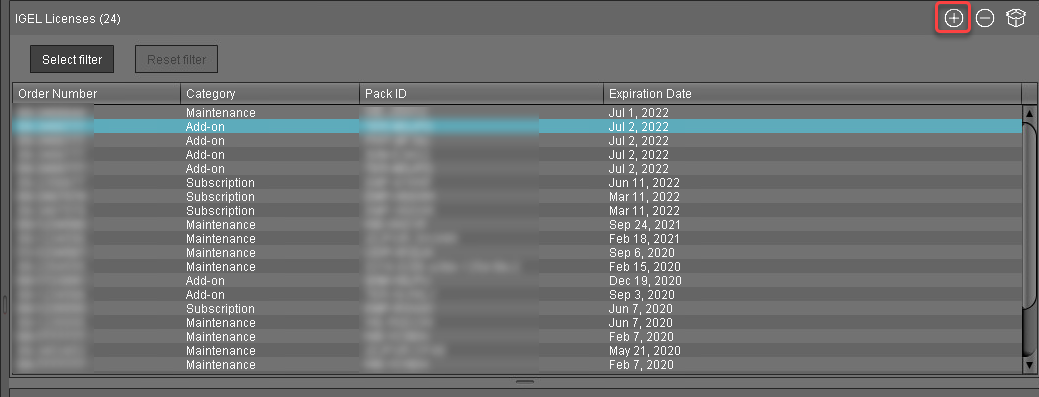Select the Maintenance row expiring Jul 1, 2022
The width and height of the screenshot is (1039, 397).
518,113
